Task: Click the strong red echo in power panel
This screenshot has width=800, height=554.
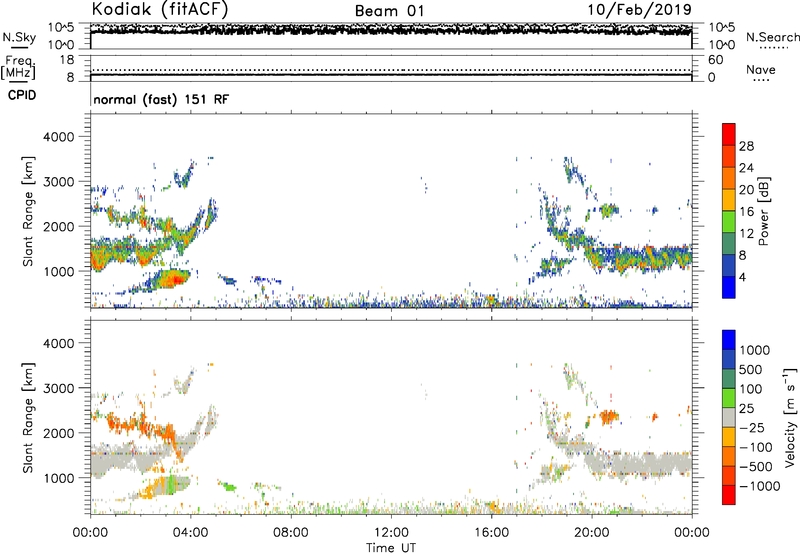Action: pos(174,279)
